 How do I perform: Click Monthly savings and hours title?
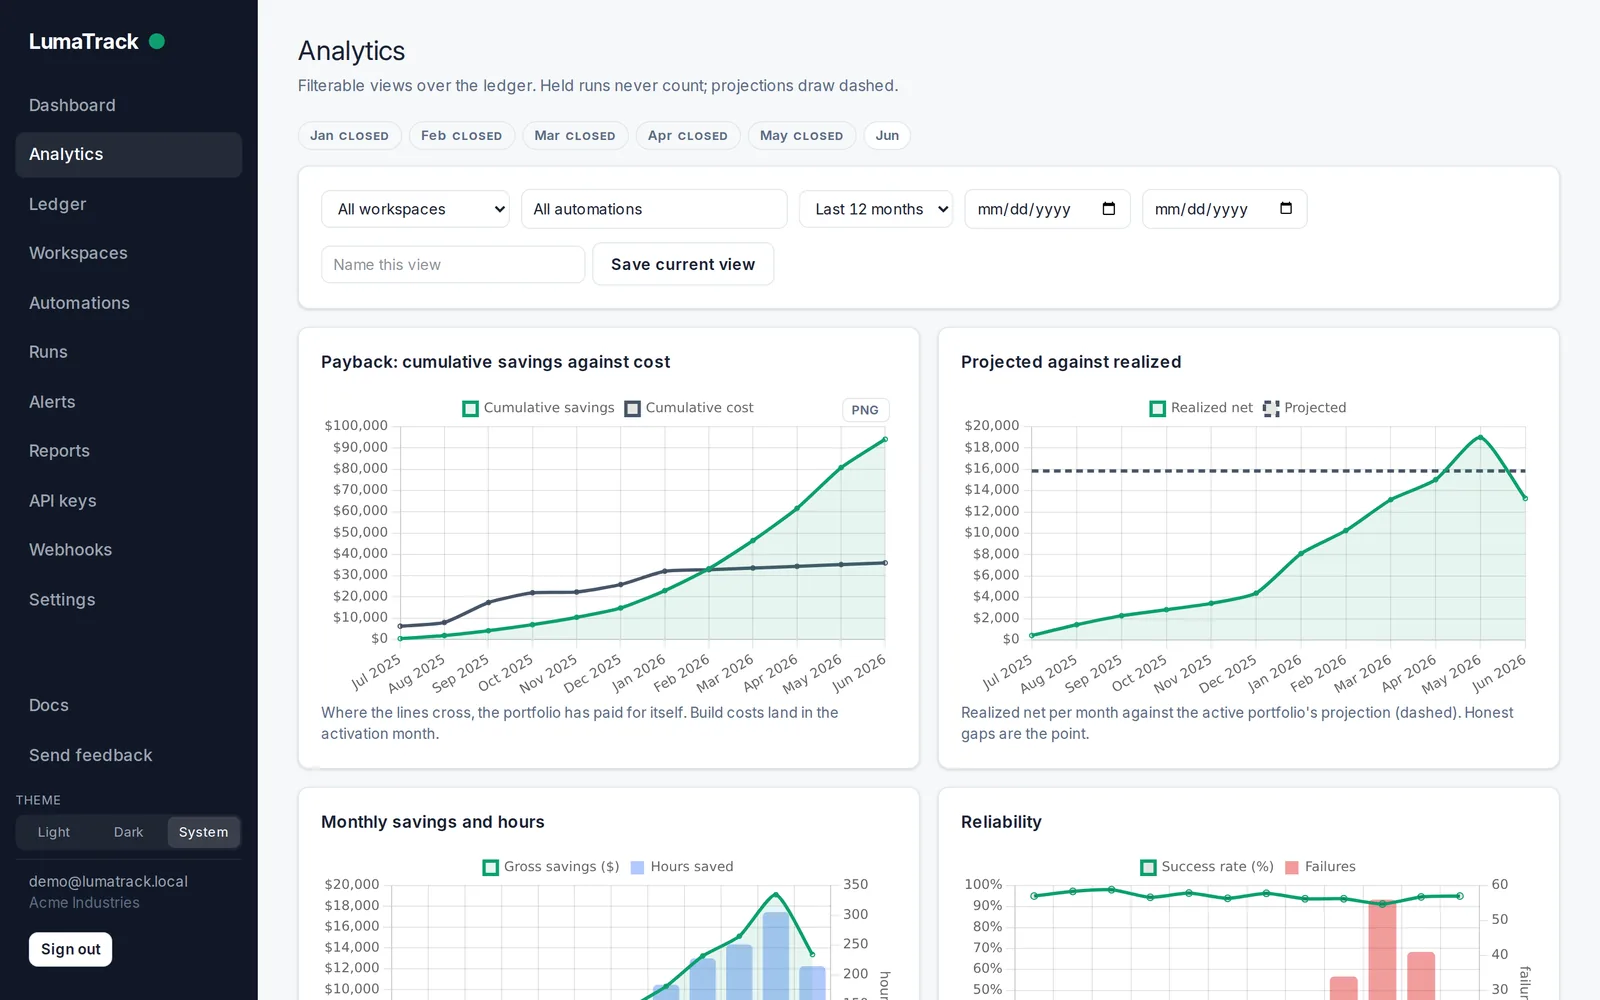coord(433,822)
